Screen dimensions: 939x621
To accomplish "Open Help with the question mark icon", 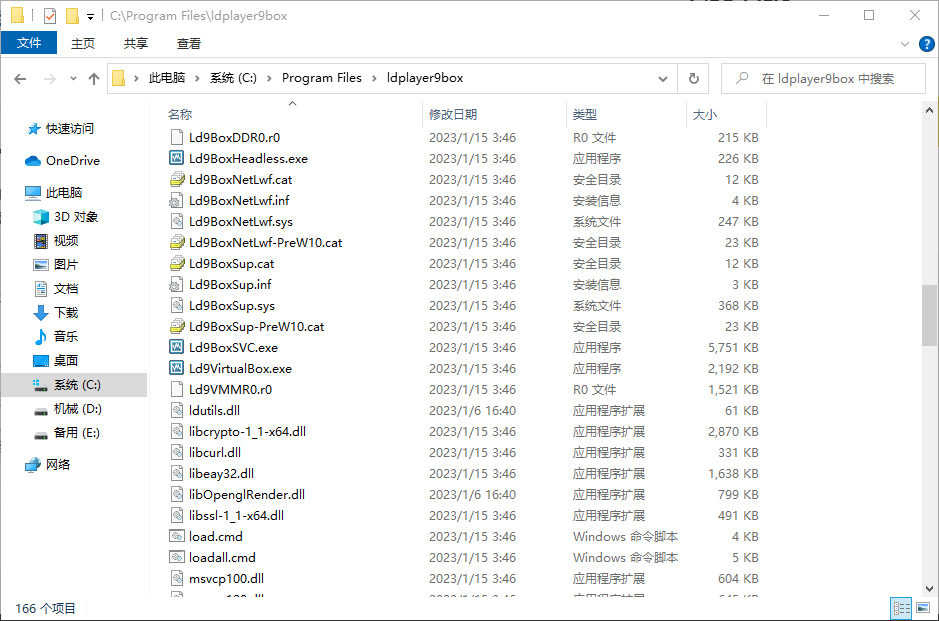I will click(x=929, y=44).
